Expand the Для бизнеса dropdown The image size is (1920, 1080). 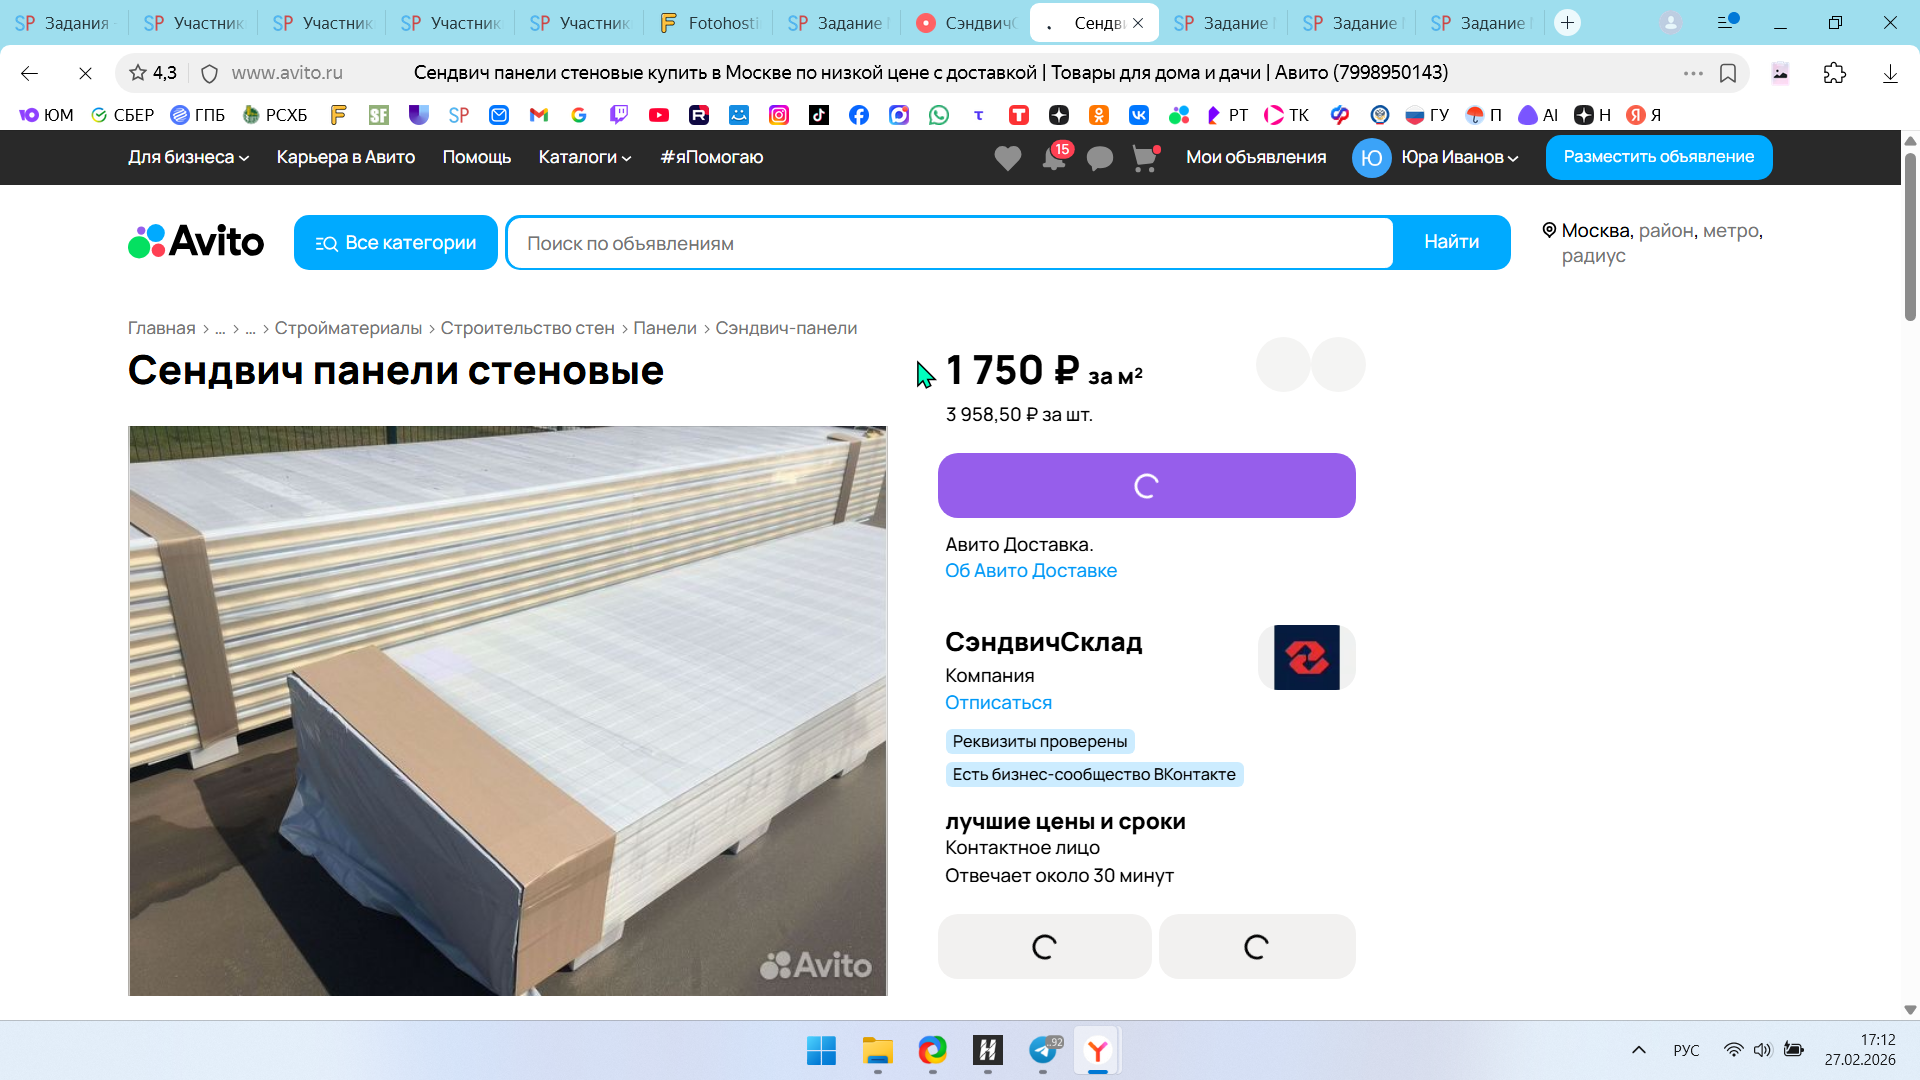click(x=188, y=157)
